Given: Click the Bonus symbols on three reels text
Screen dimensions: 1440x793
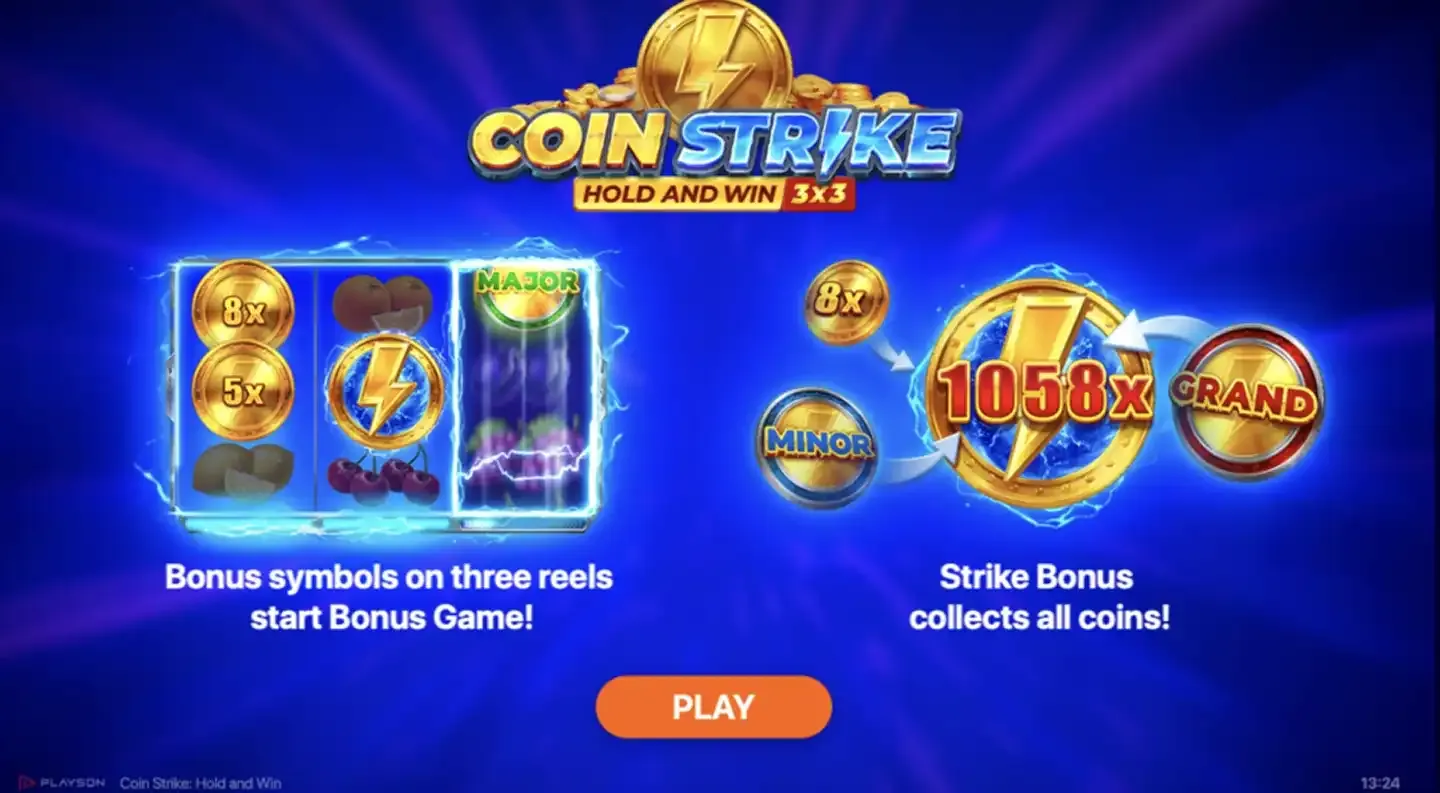Looking at the screenshot, I should pos(389,597).
